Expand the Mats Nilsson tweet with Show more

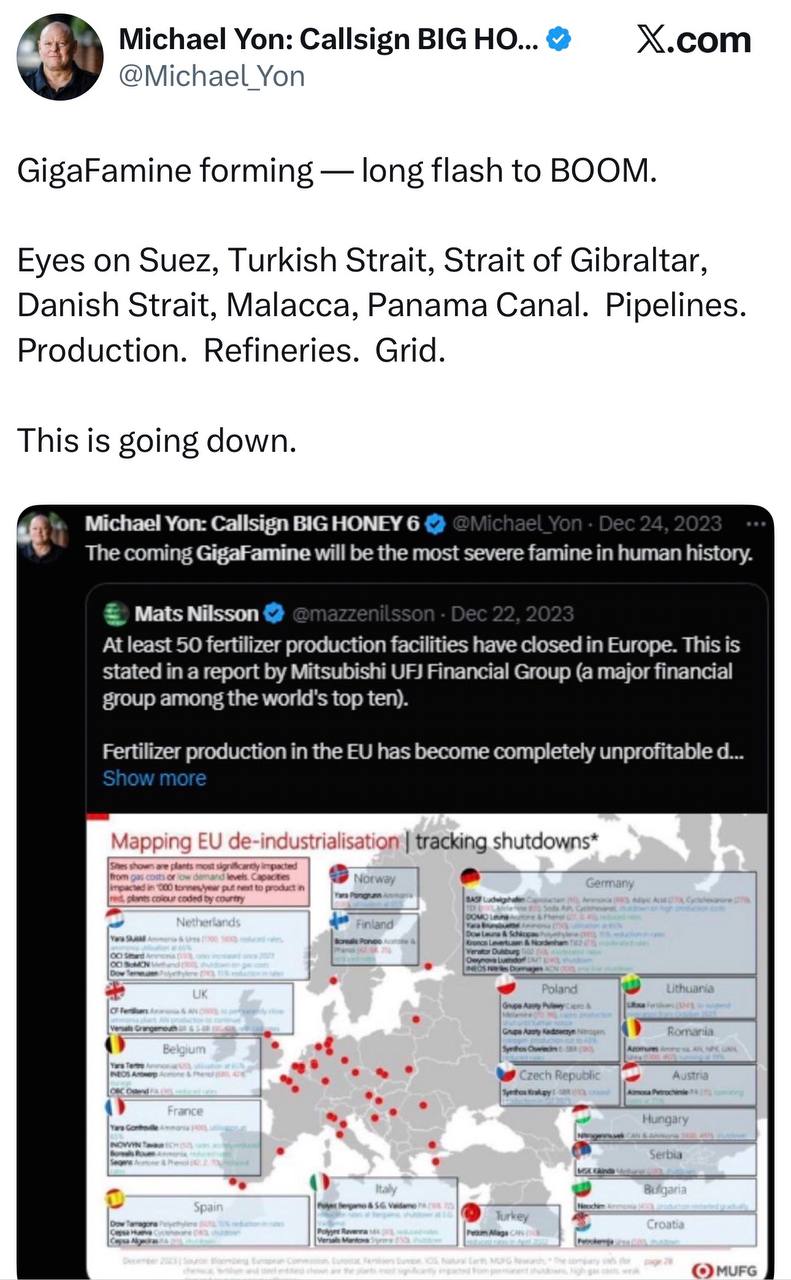tap(154, 778)
